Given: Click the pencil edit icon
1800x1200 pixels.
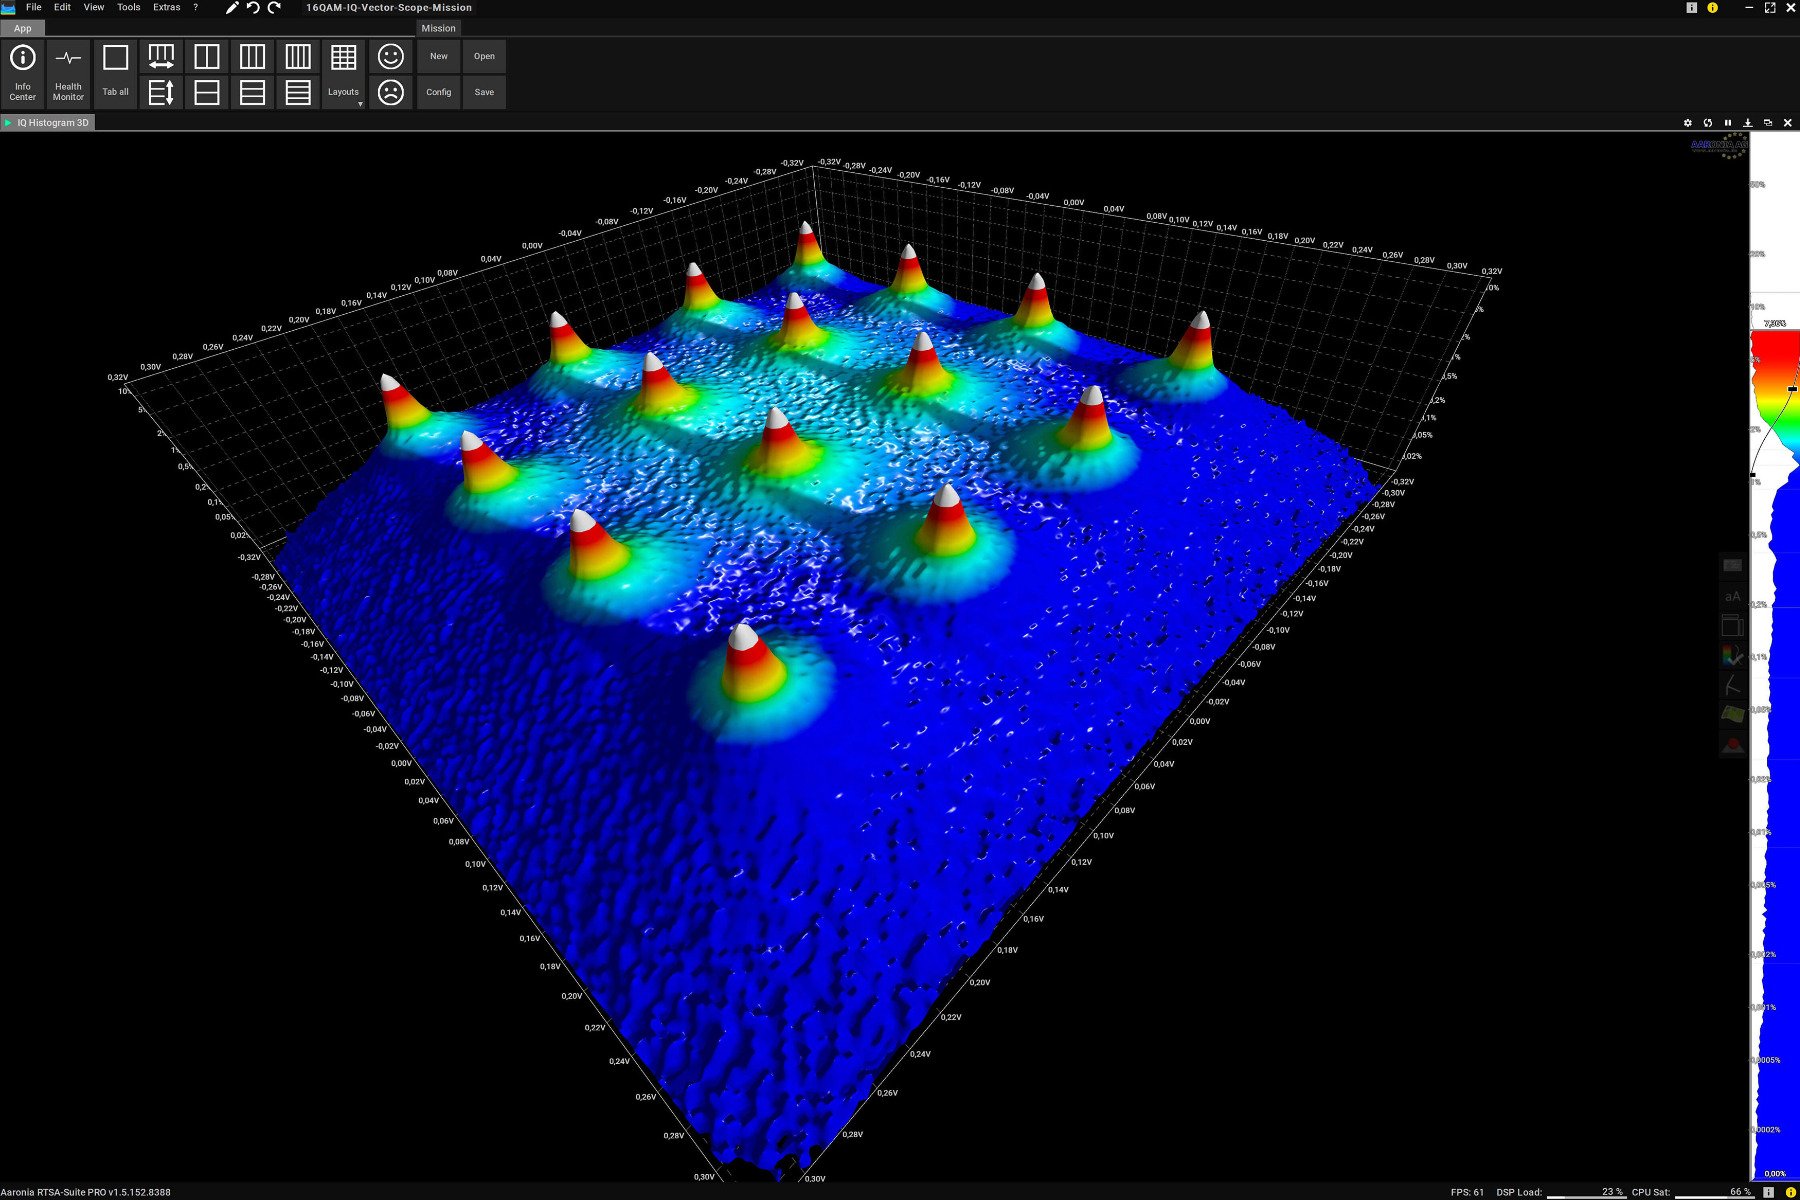Looking at the screenshot, I should [x=232, y=7].
